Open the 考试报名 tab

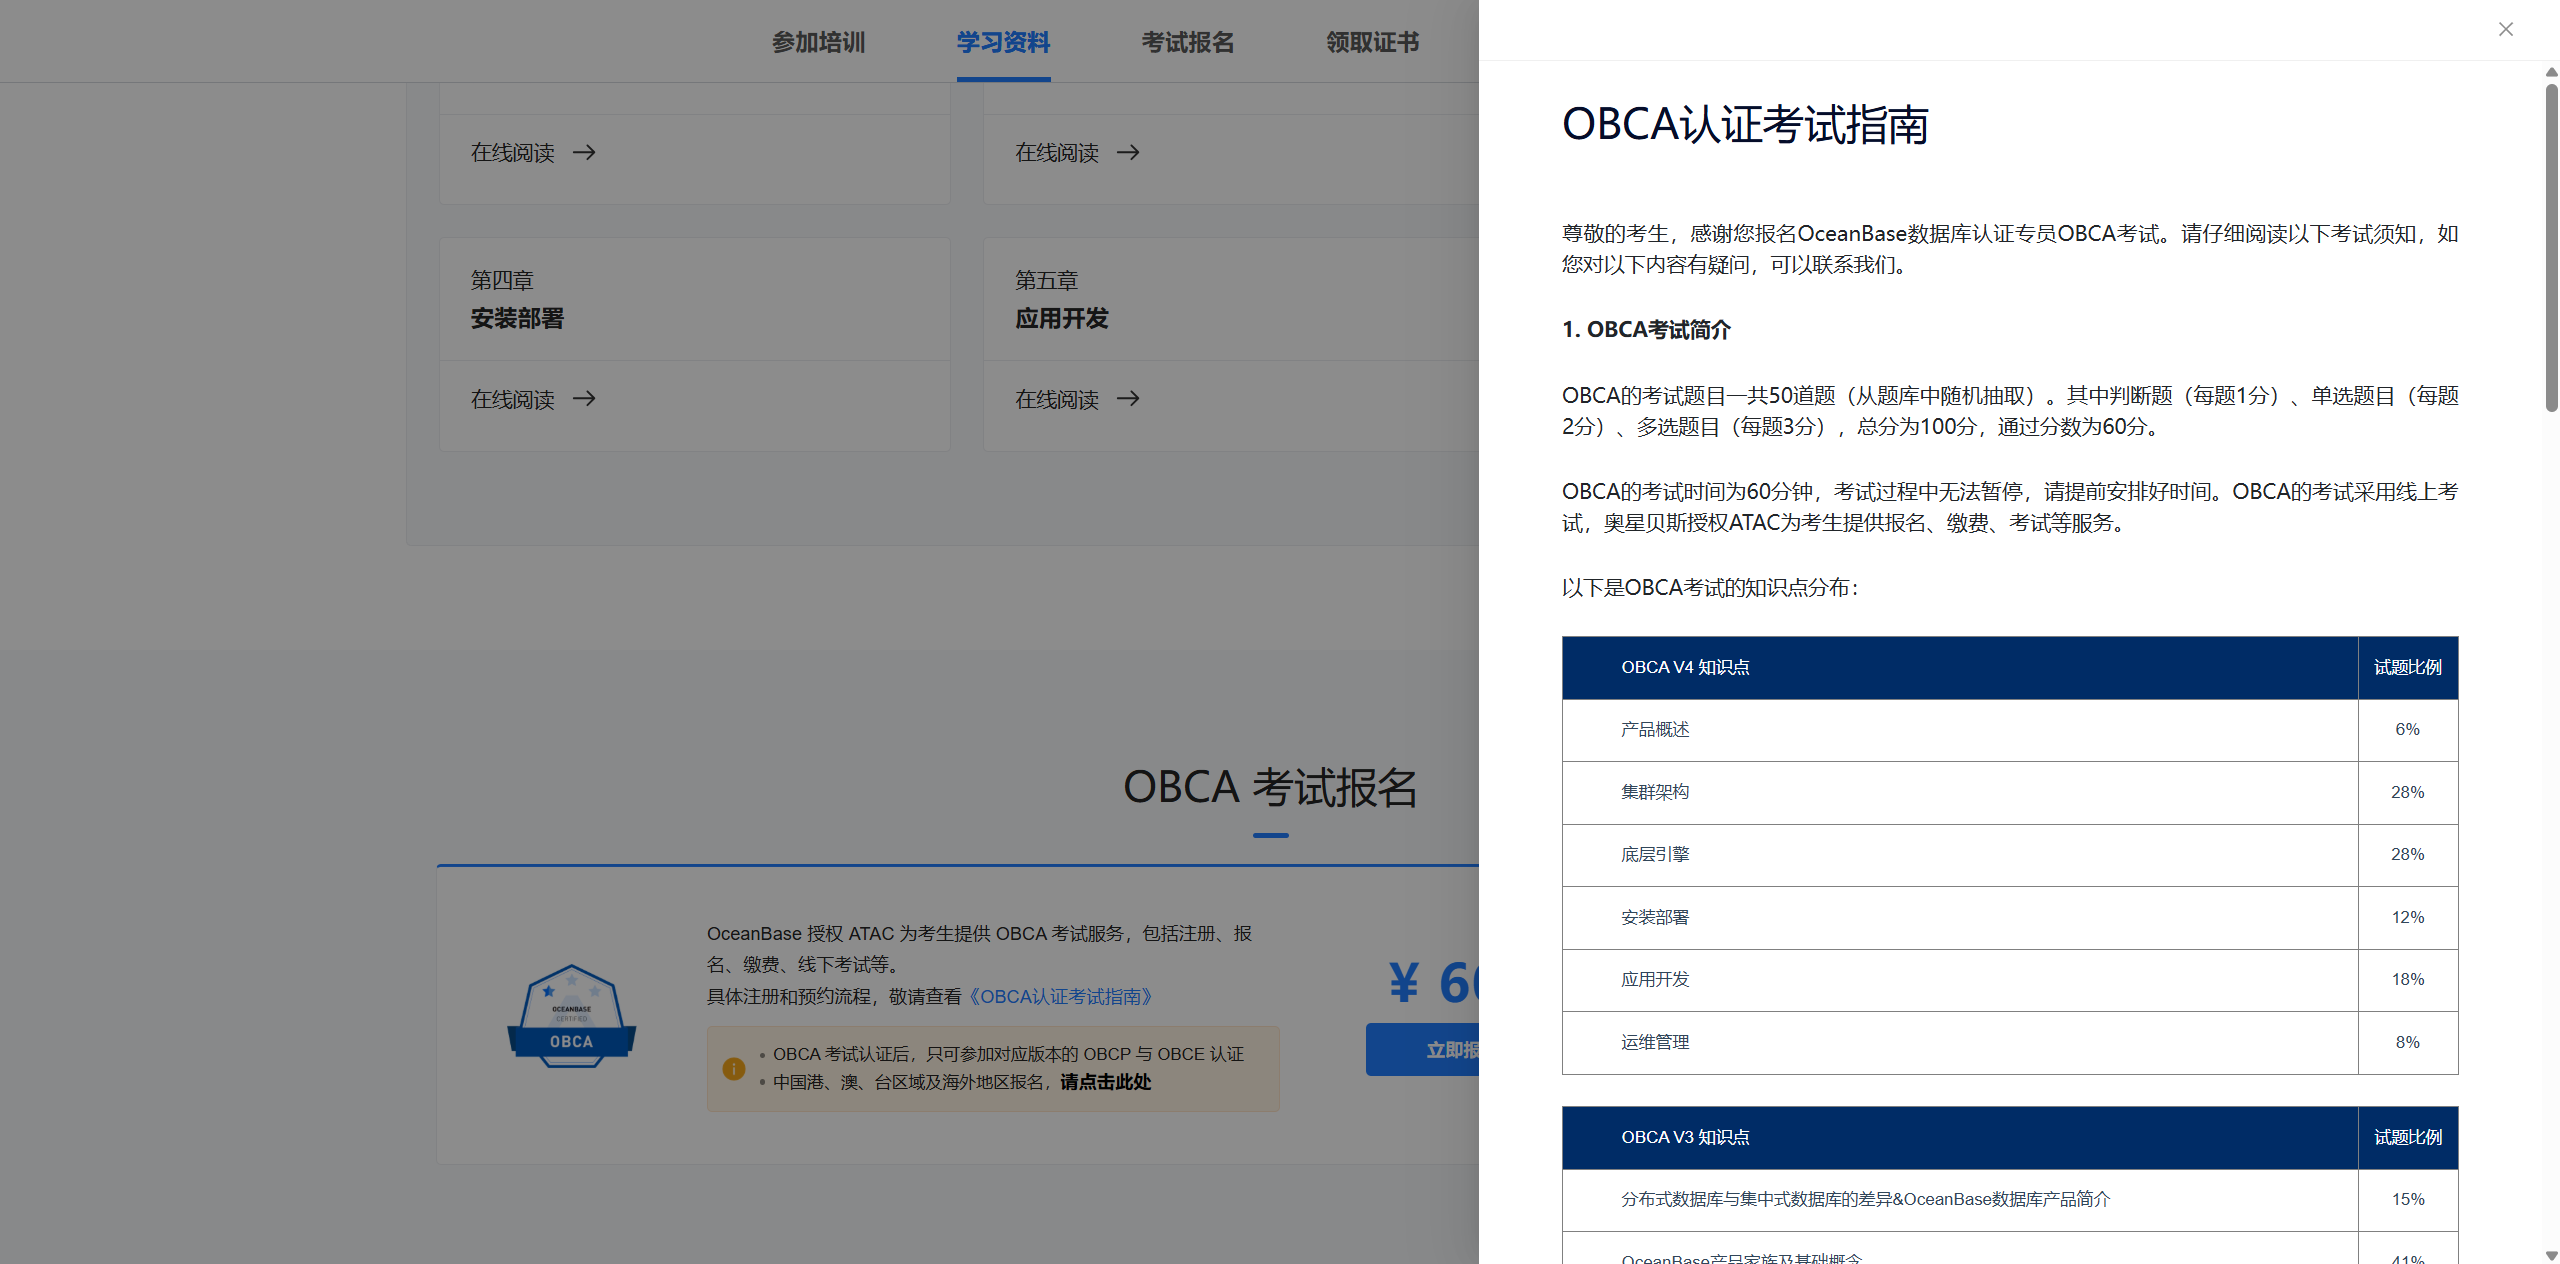1188,42
